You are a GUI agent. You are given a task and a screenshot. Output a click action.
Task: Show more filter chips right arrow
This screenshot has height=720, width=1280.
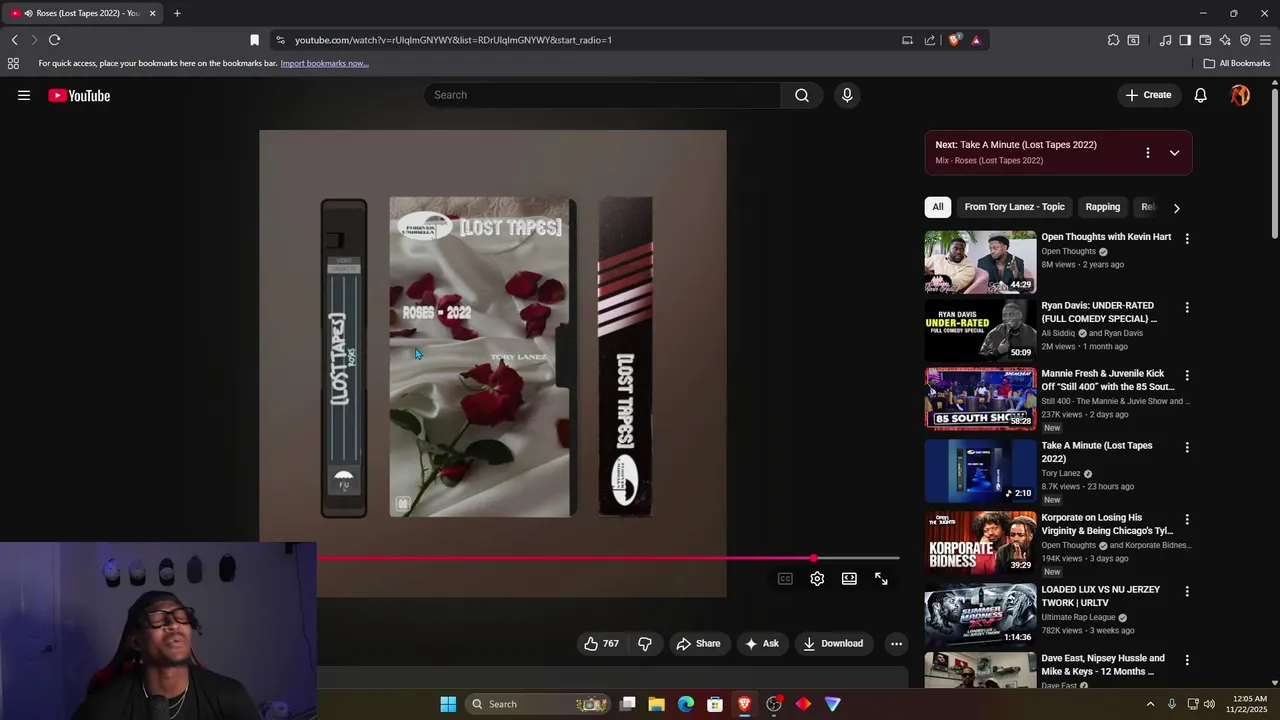pyautogui.click(x=1176, y=208)
